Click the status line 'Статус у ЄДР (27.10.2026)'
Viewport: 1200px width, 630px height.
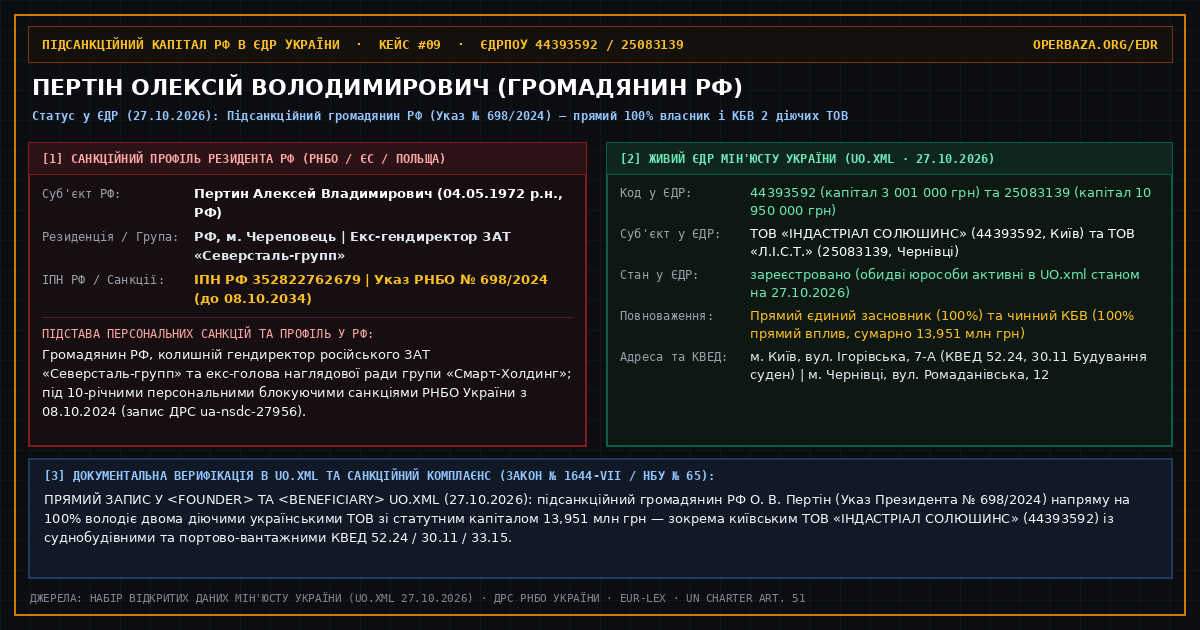[x=440, y=116]
